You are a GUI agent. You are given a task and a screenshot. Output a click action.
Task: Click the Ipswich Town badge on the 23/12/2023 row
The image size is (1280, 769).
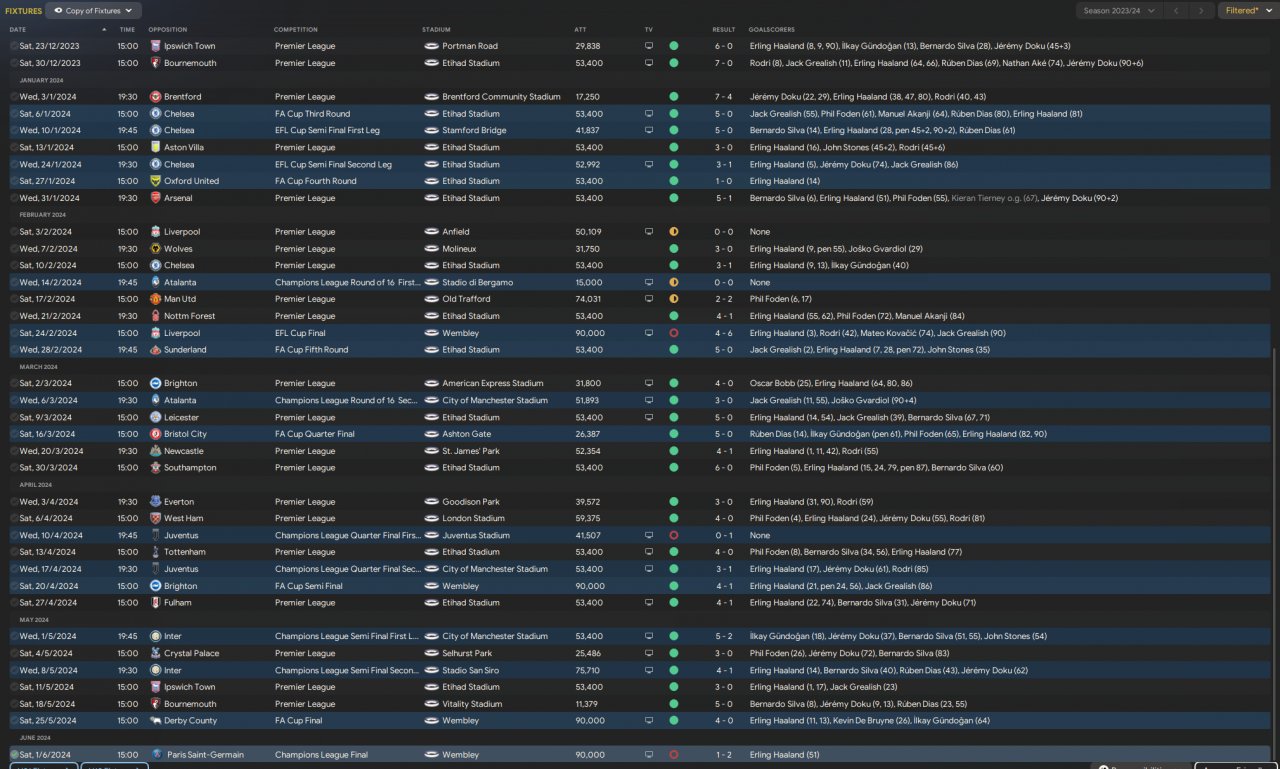[x=155, y=46]
